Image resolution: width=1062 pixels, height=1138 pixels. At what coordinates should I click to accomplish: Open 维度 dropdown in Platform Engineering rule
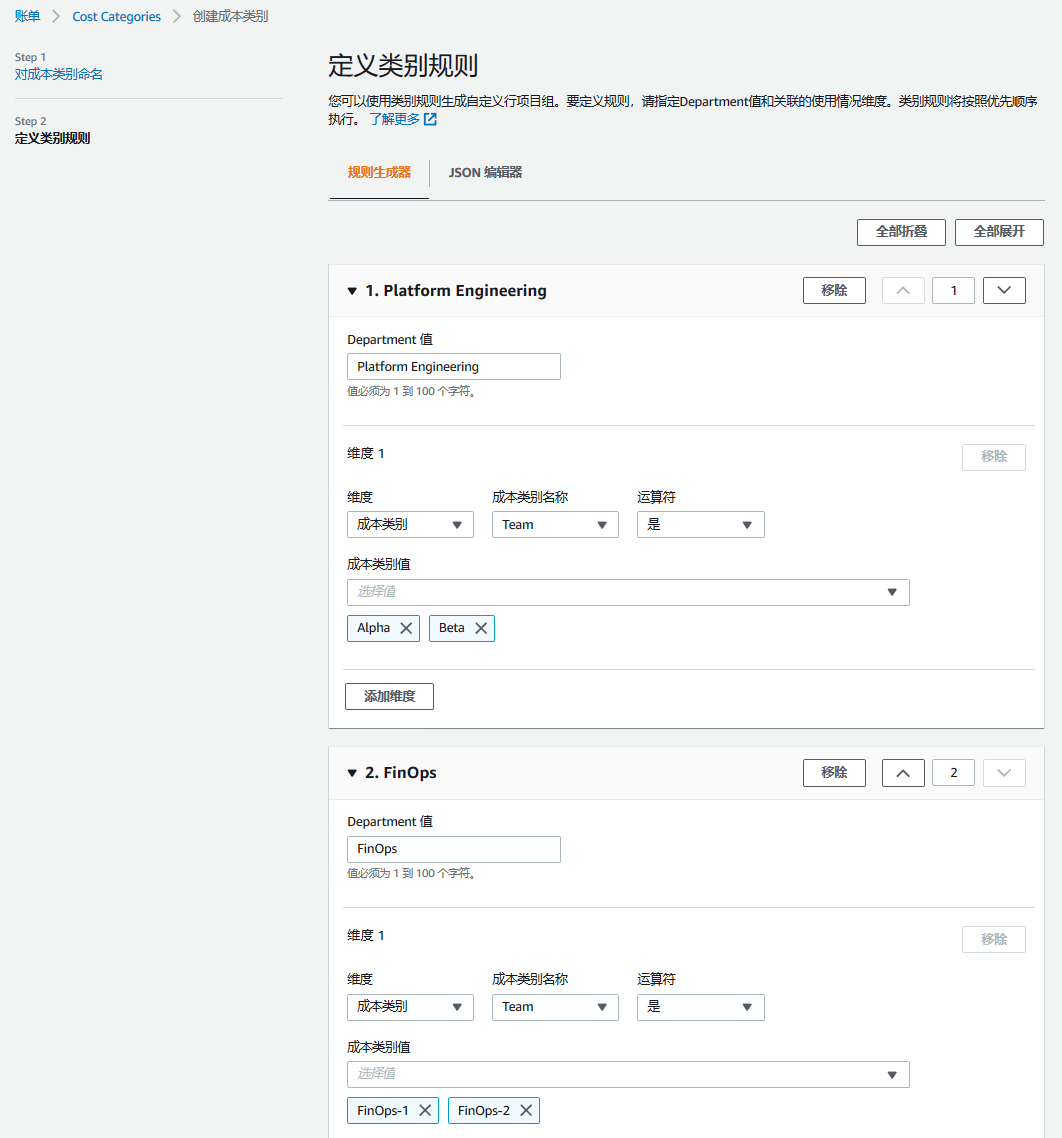coord(410,525)
